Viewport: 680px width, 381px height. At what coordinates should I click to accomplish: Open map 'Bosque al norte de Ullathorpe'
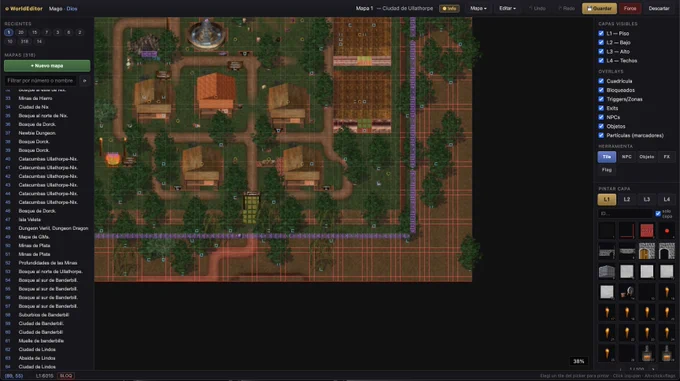coord(47,272)
